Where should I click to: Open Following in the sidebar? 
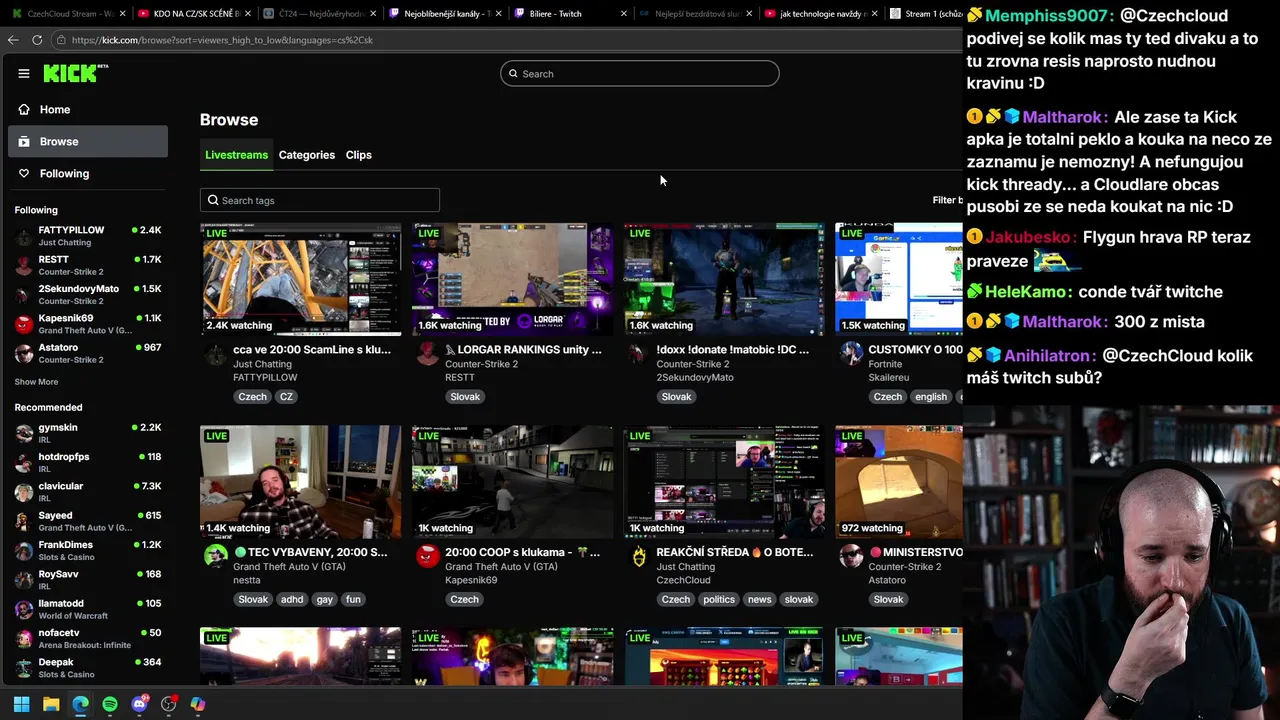coord(88,173)
